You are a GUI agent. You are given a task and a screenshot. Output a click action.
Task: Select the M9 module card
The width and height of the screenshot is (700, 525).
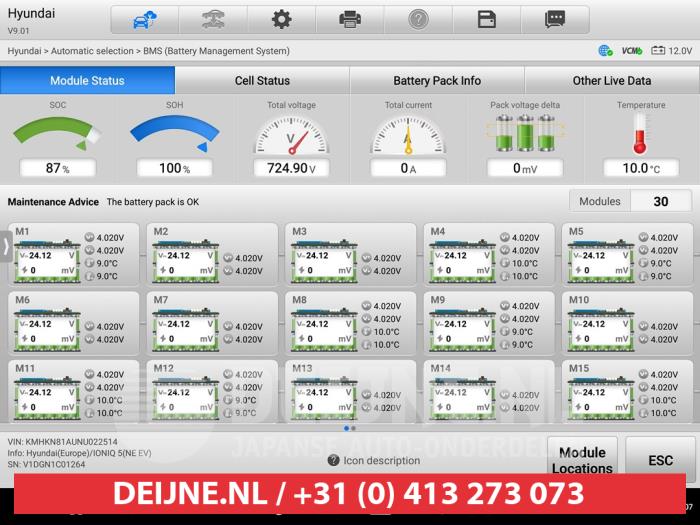click(489, 323)
